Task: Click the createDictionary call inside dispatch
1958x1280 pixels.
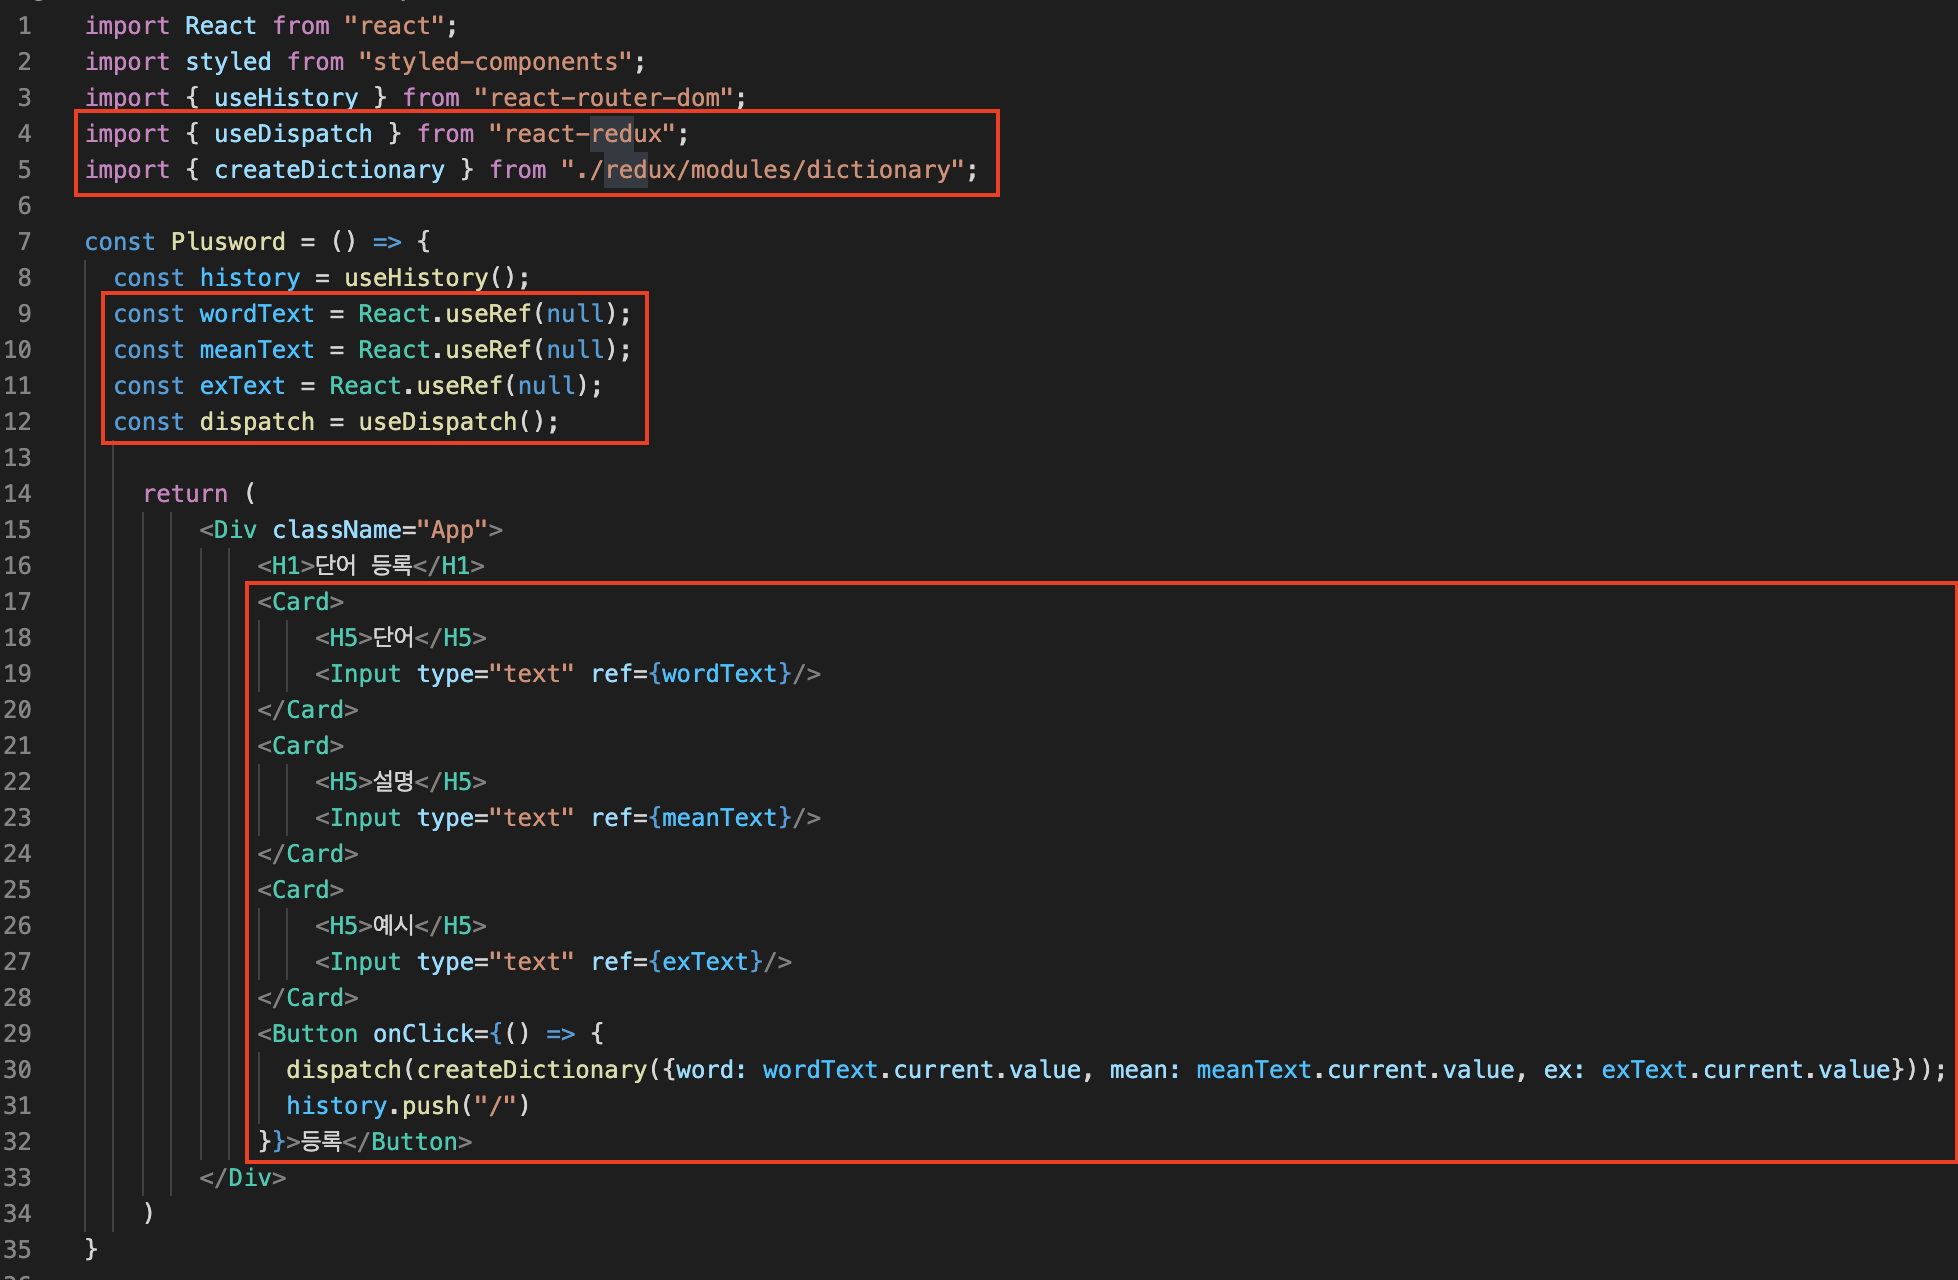Action: pos(531,1070)
